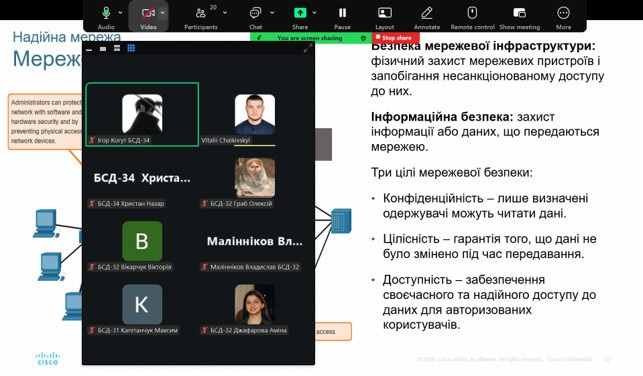Viewport: 643px width, 376px height.
Task: Expand the Video options arrow
Action: (x=162, y=13)
